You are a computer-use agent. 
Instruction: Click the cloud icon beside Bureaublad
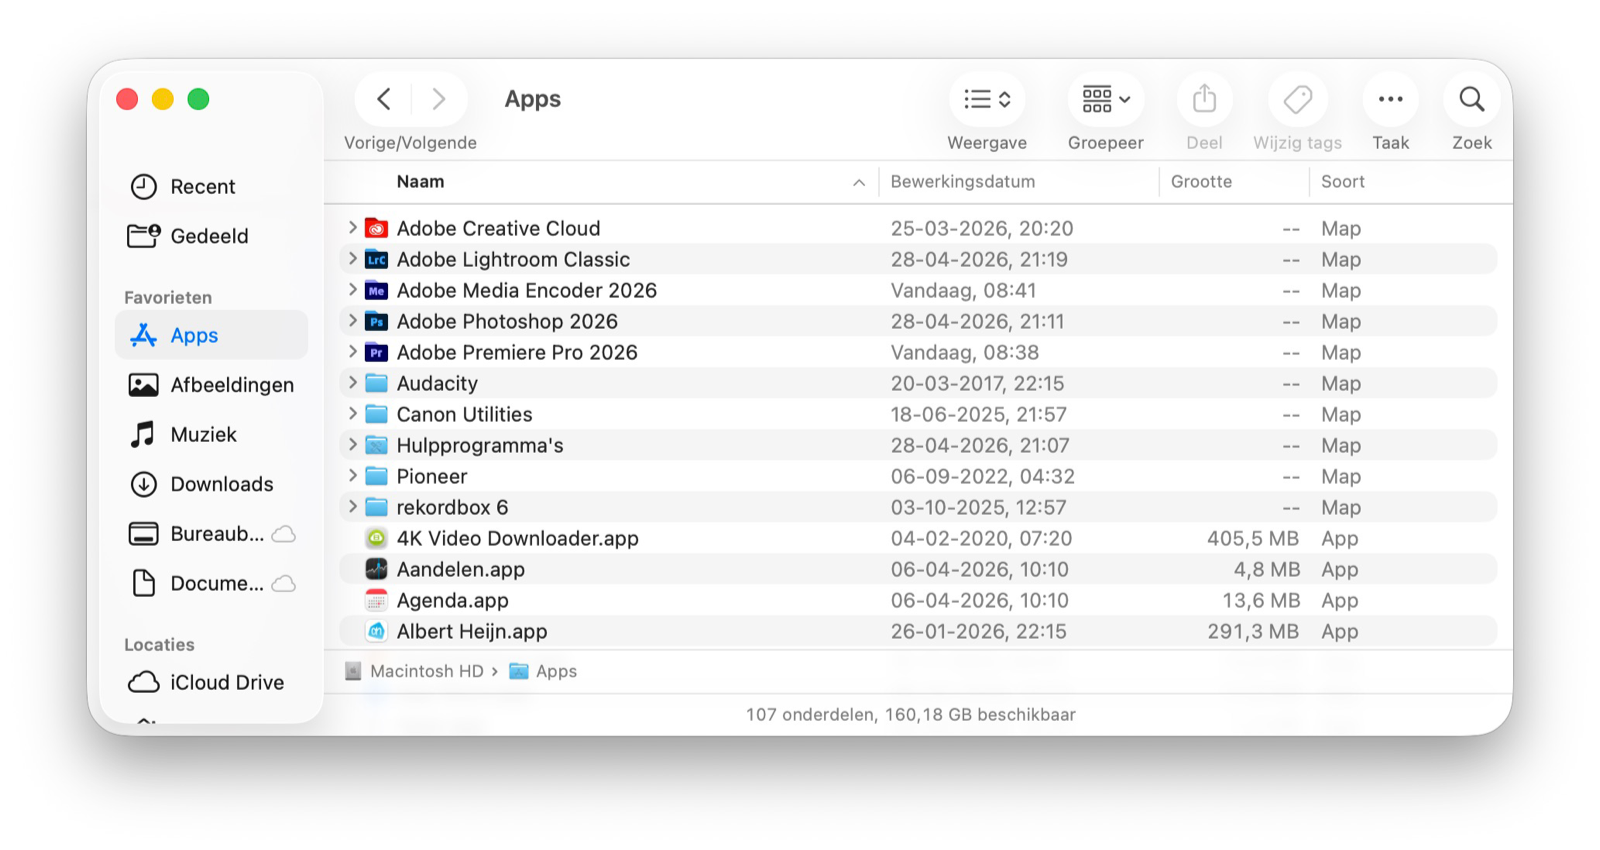point(284,534)
